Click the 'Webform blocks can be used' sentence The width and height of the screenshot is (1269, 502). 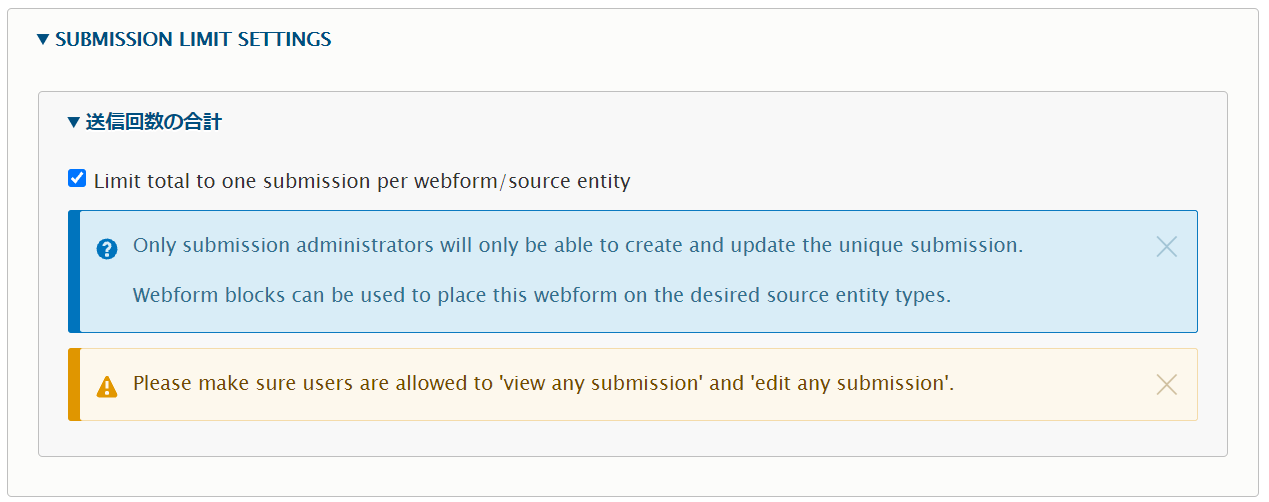click(x=542, y=296)
